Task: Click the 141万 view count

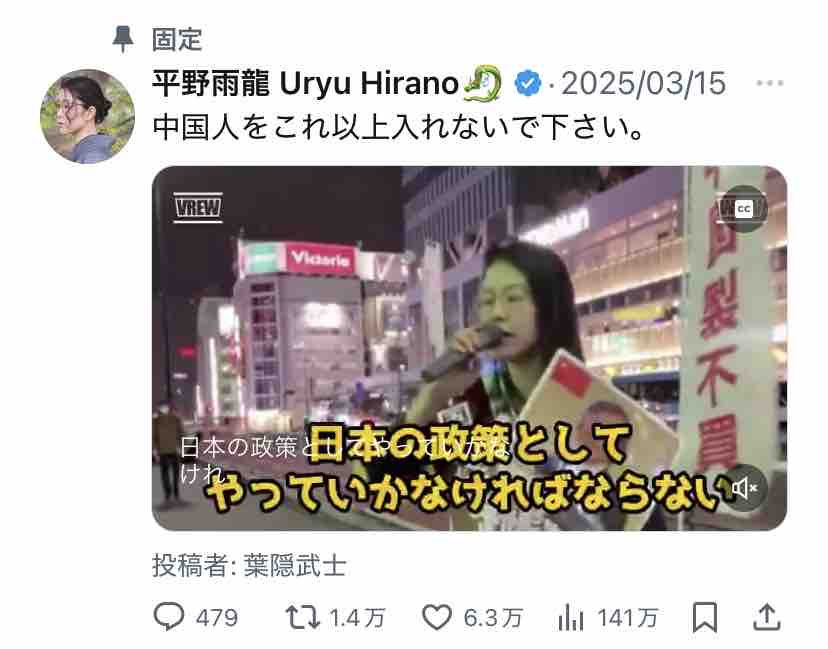Action: pyautogui.click(x=628, y=618)
